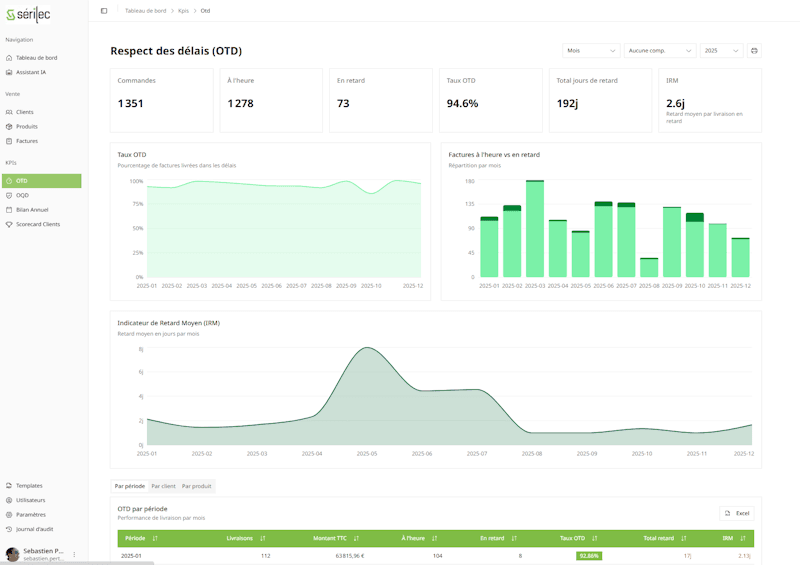Screen dimensions: 800x565
Task: Open Assistant IA from the sidebar
Action: (x=30, y=72)
